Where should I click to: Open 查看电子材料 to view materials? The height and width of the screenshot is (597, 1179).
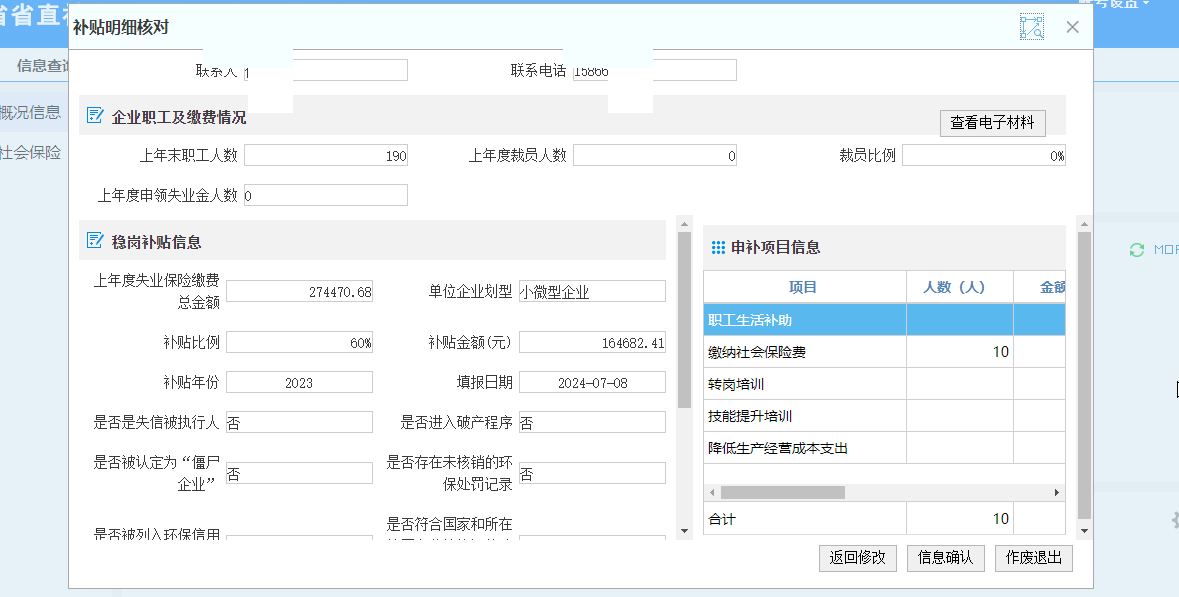pos(992,123)
